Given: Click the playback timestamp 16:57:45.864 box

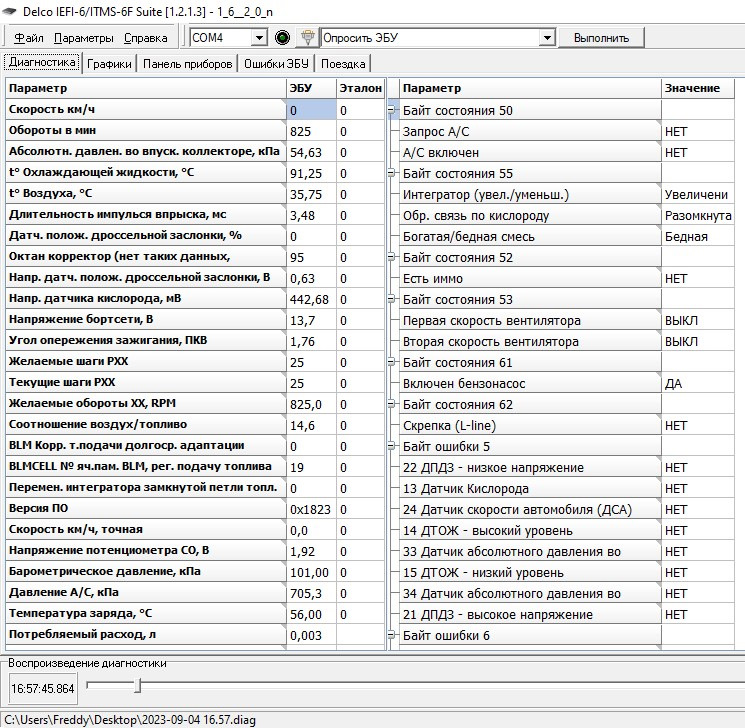Looking at the screenshot, I should [x=42, y=688].
